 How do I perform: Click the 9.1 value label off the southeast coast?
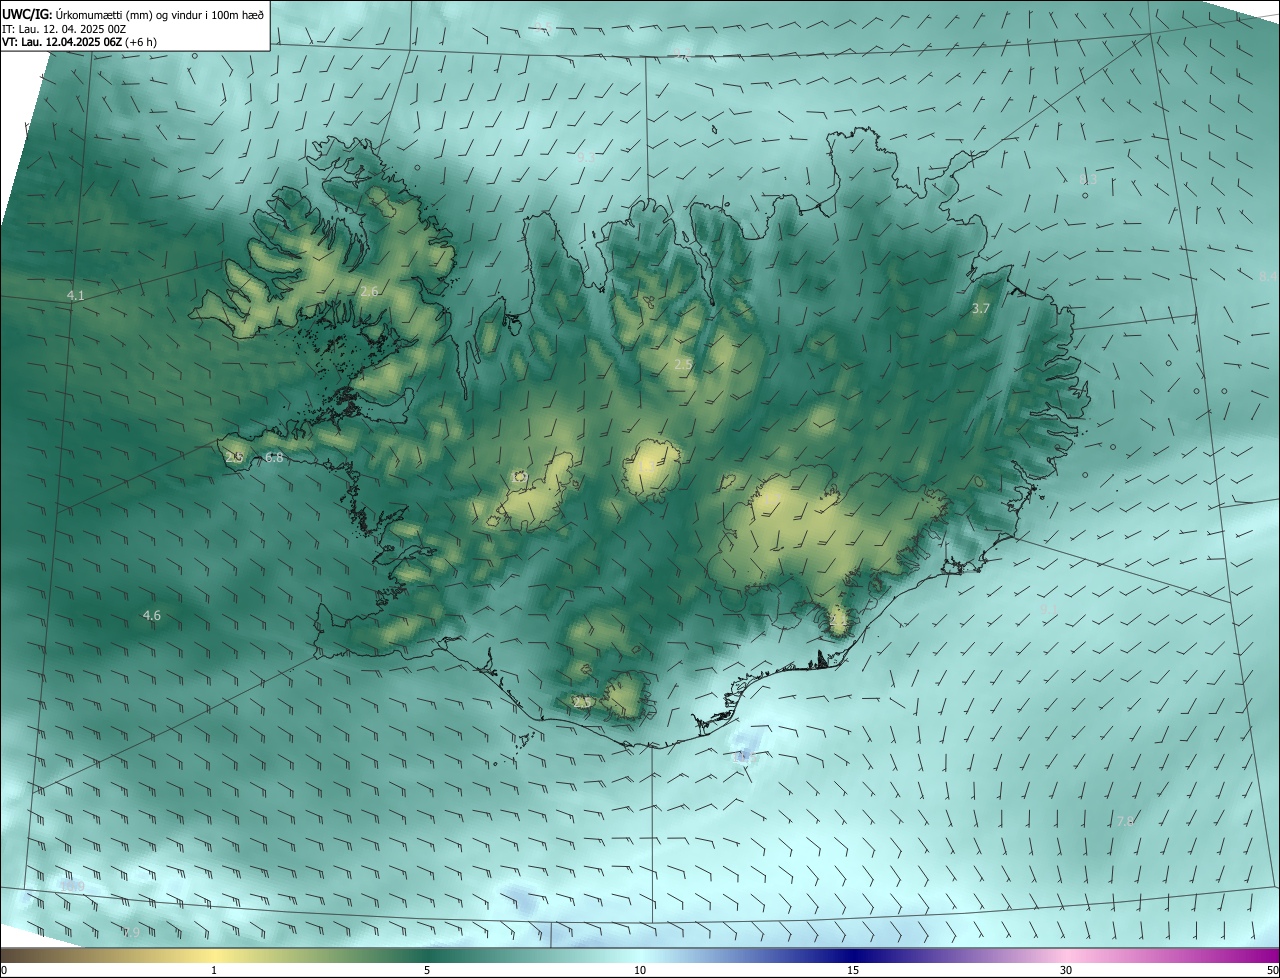tap(1049, 608)
